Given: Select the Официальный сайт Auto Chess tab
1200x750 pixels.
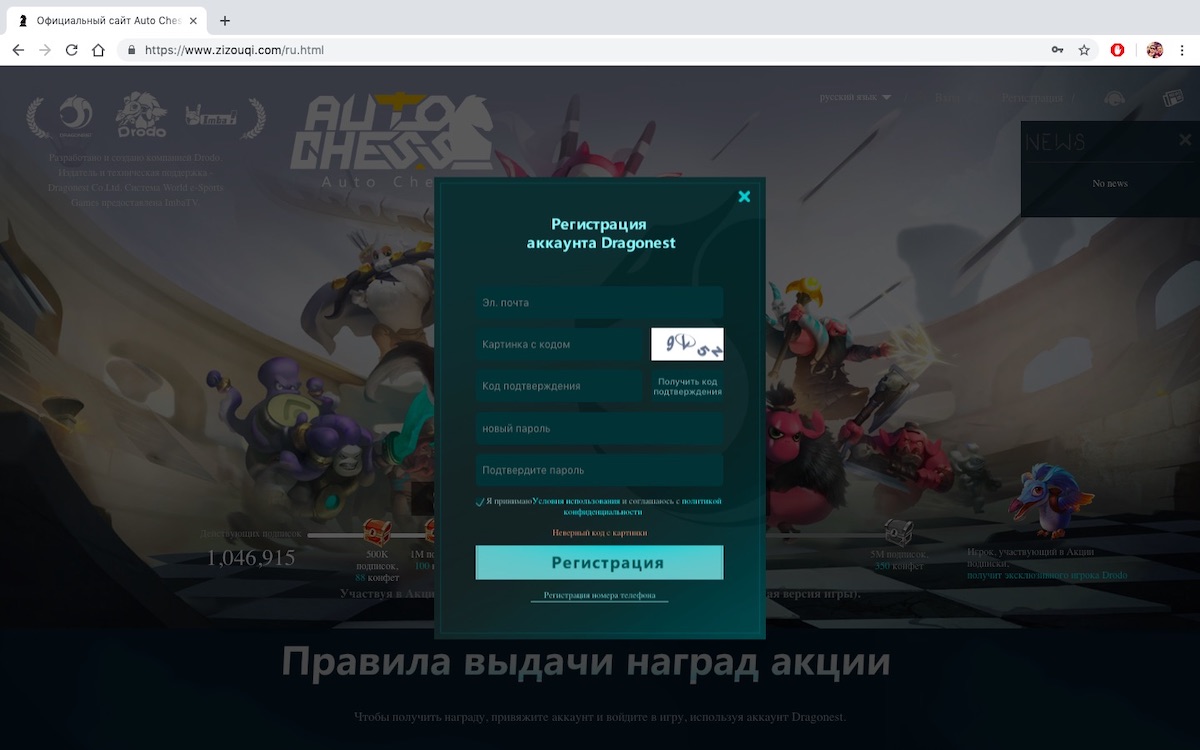Looking at the screenshot, I should click(x=108, y=20).
